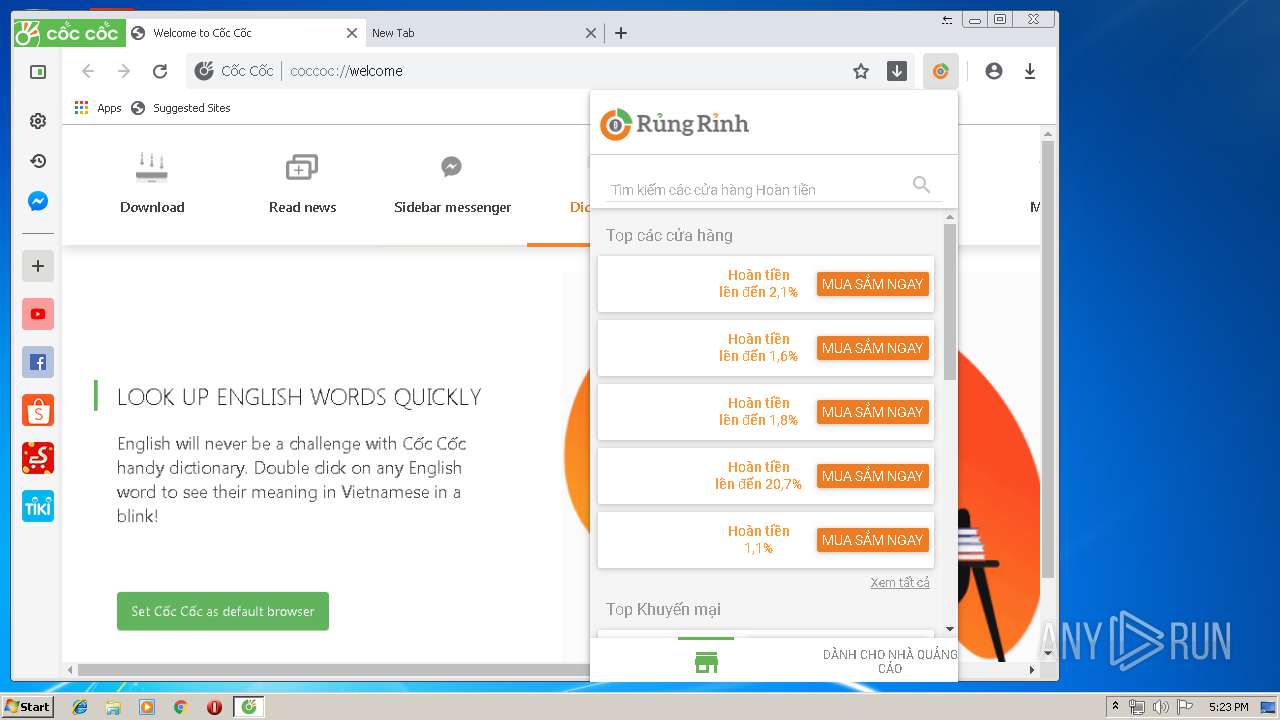Open Chrome from the taskbar
This screenshot has width=1280, height=720.
tap(181, 707)
